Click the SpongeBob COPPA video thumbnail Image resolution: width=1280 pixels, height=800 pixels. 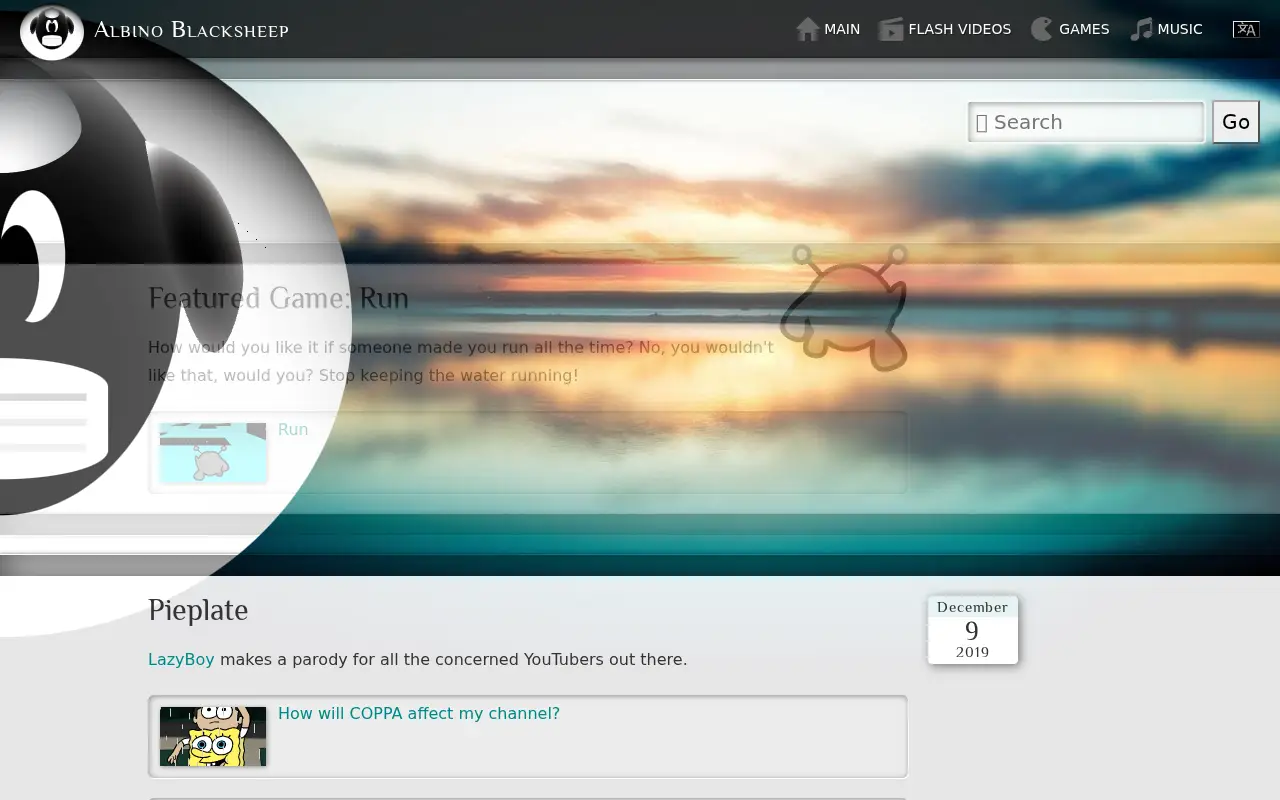[x=213, y=736]
